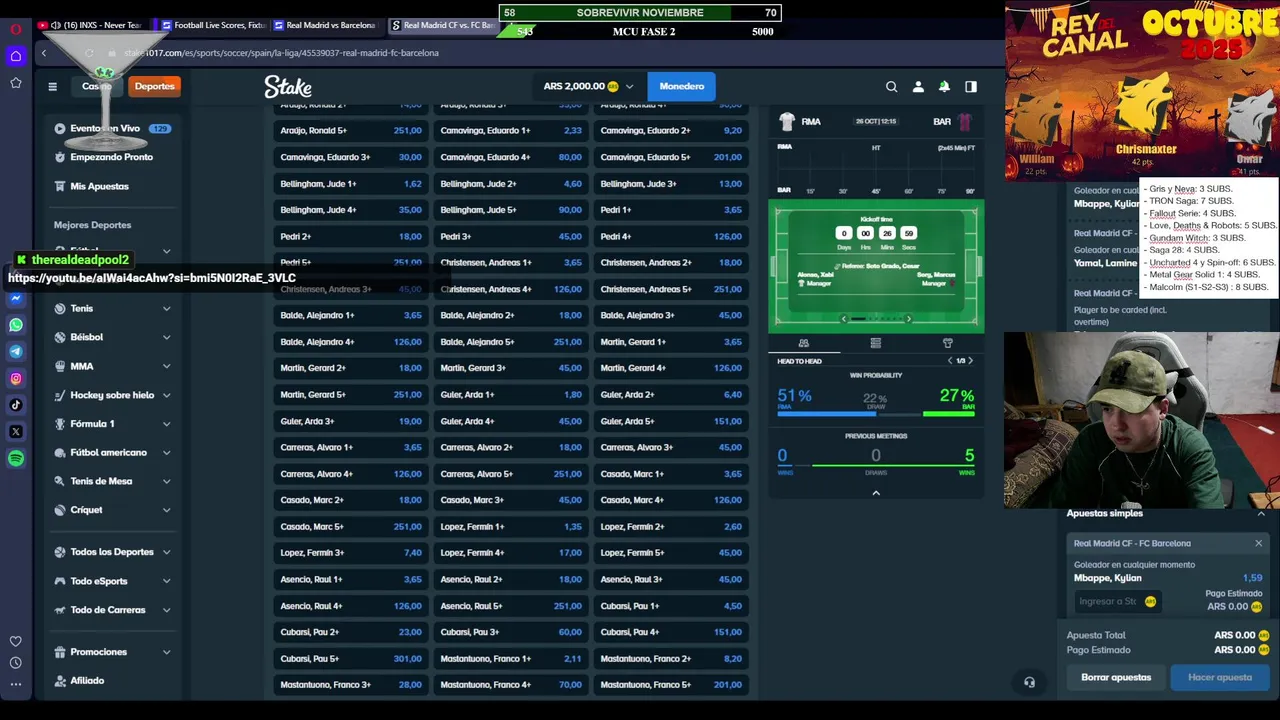Go to next Head to Head page

pos(970,361)
